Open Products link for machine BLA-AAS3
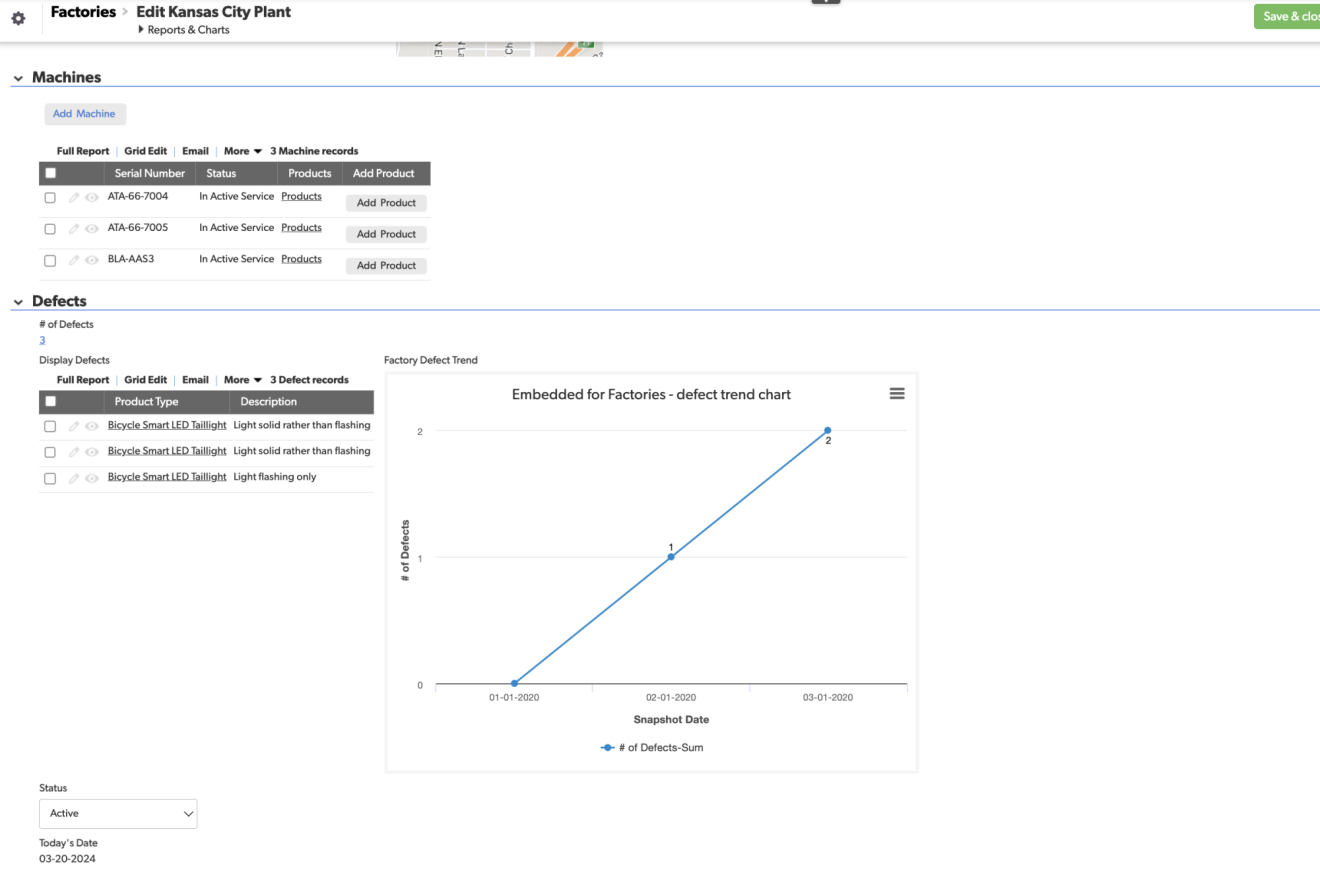 click(x=301, y=259)
